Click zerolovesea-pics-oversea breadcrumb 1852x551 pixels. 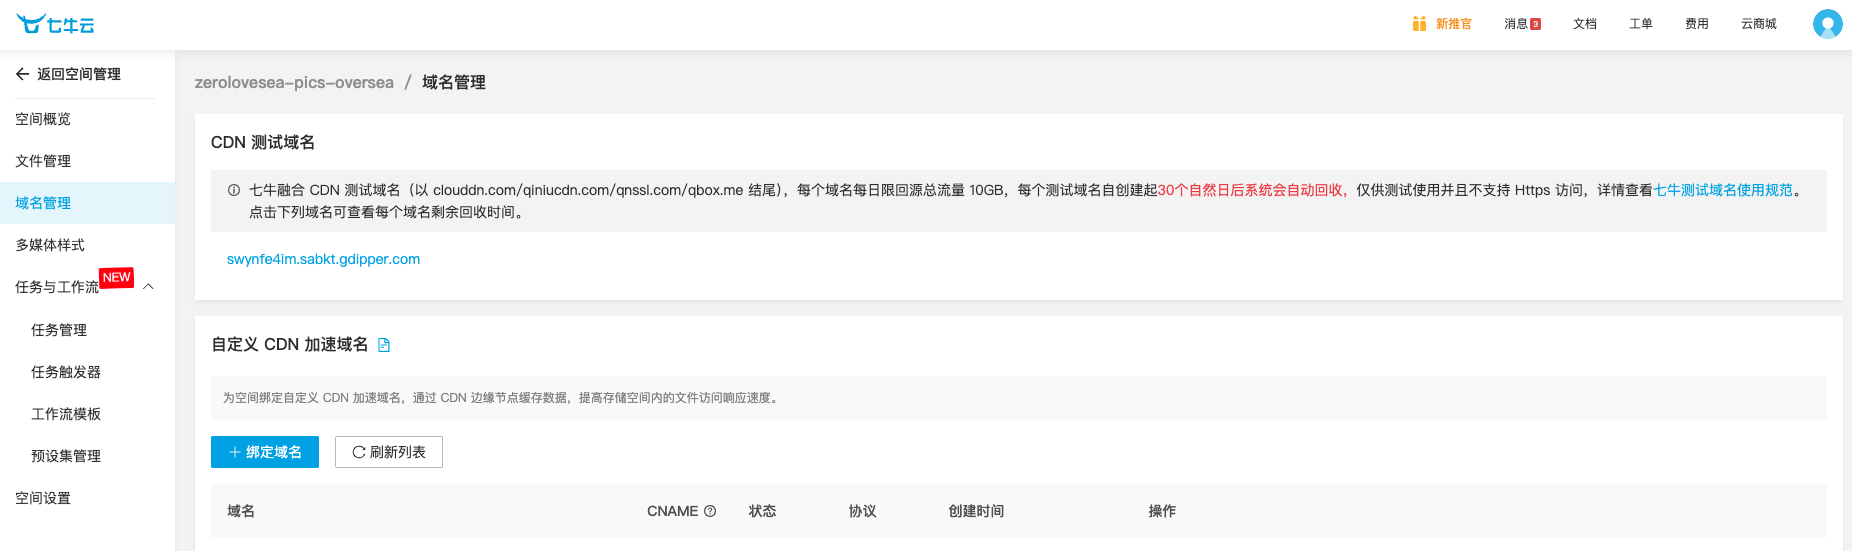coord(294,82)
